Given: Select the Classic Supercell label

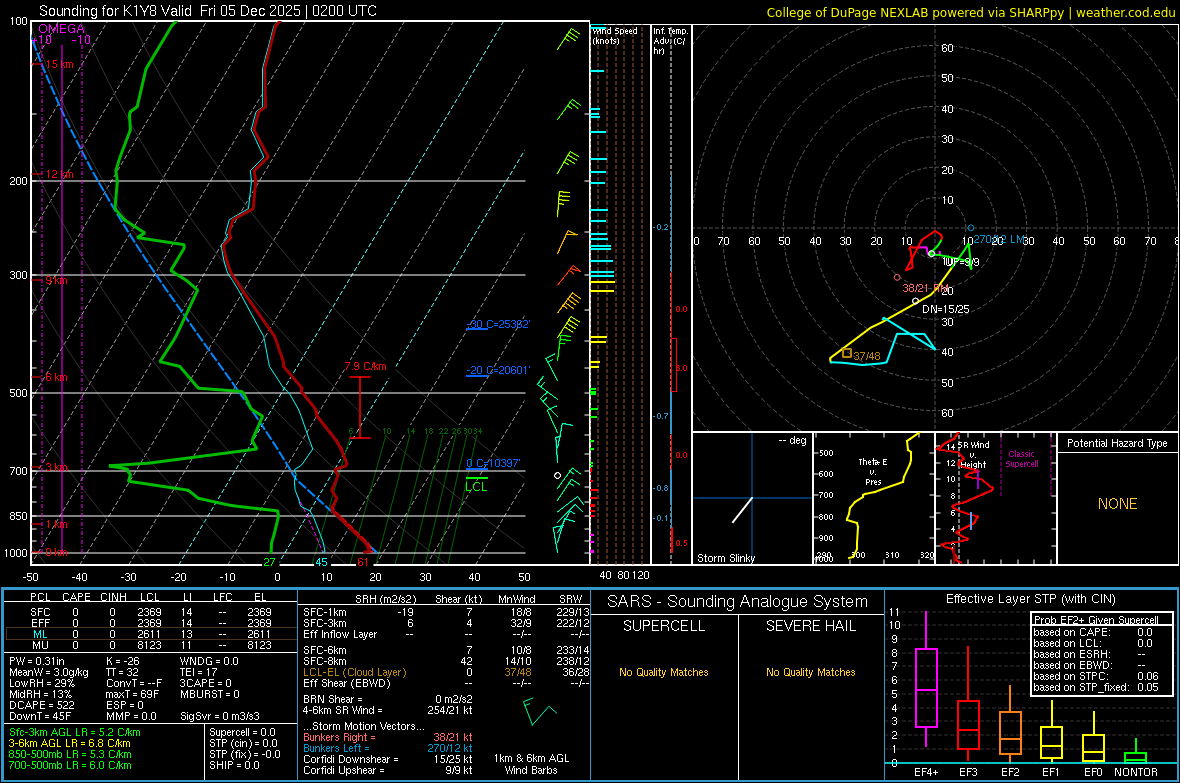Looking at the screenshot, I should coord(1021,459).
